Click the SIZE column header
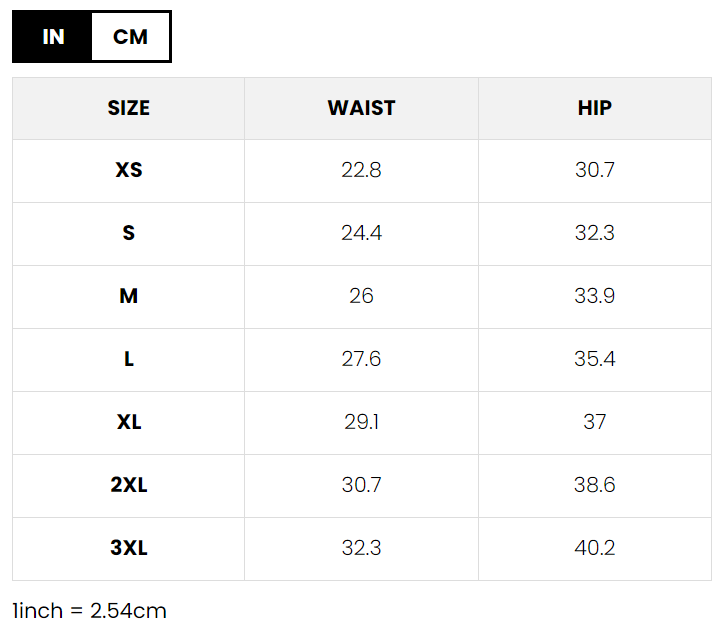Screen dimensions: 723x633 coord(128,108)
